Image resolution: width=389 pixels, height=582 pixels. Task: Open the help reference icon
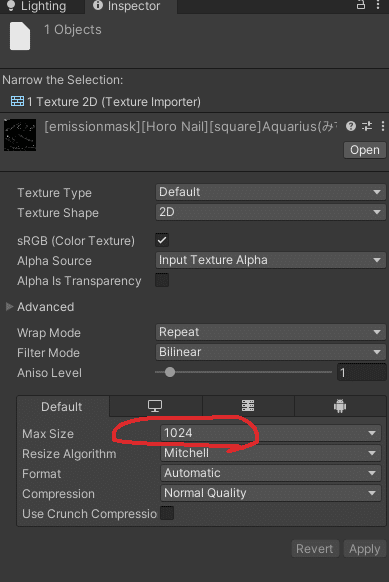click(x=351, y=126)
